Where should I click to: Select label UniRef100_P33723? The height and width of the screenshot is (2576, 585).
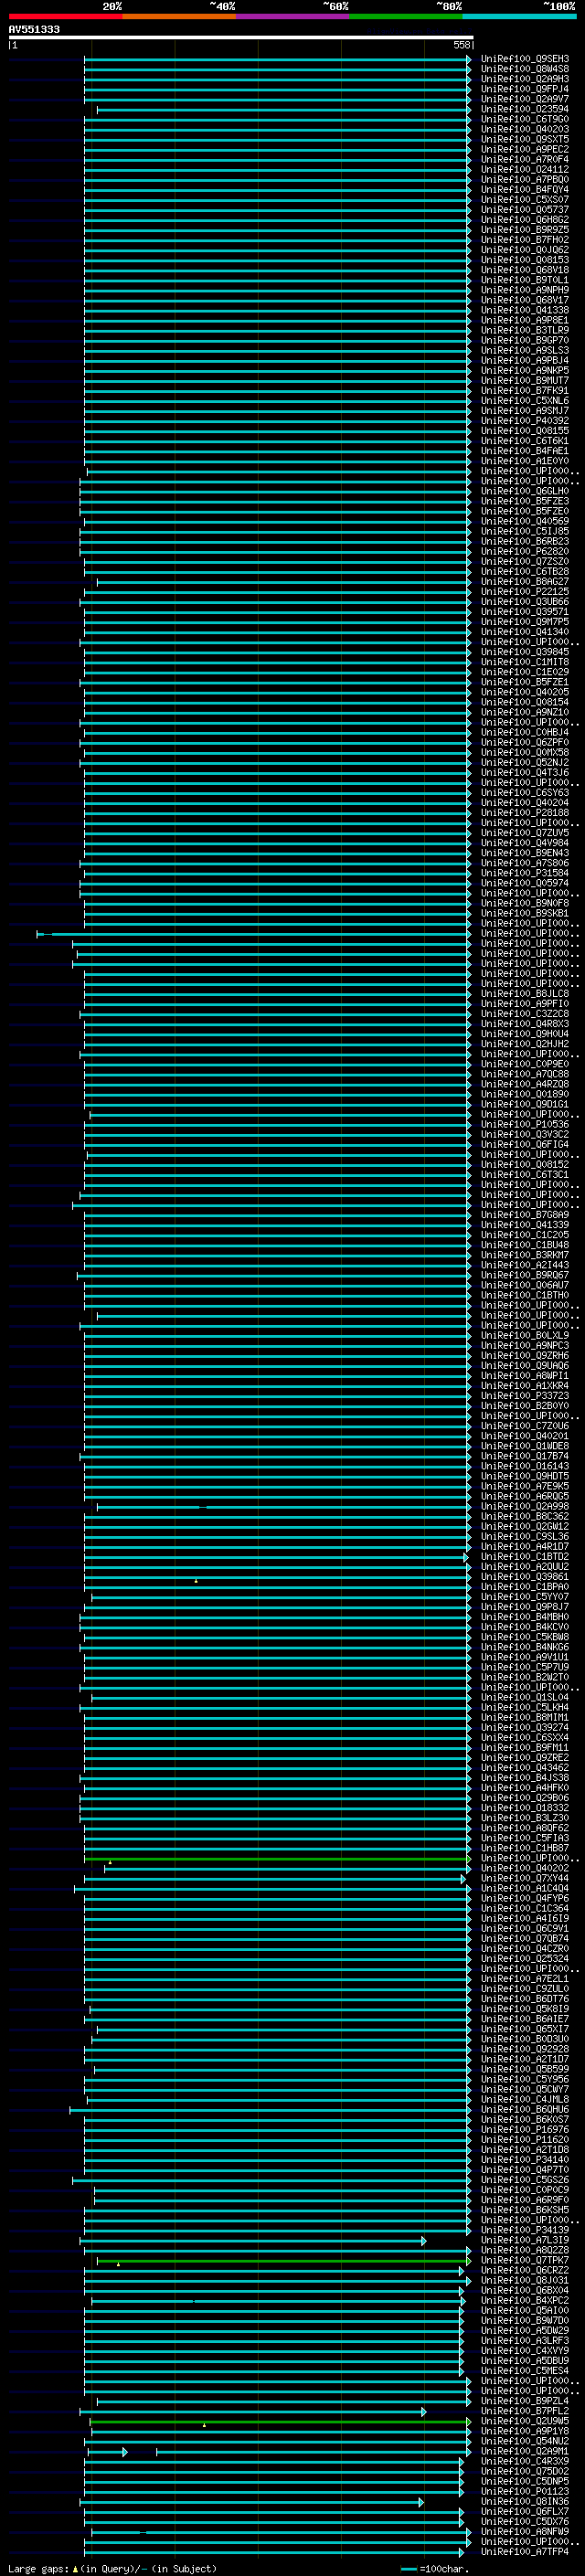coord(525,1396)
